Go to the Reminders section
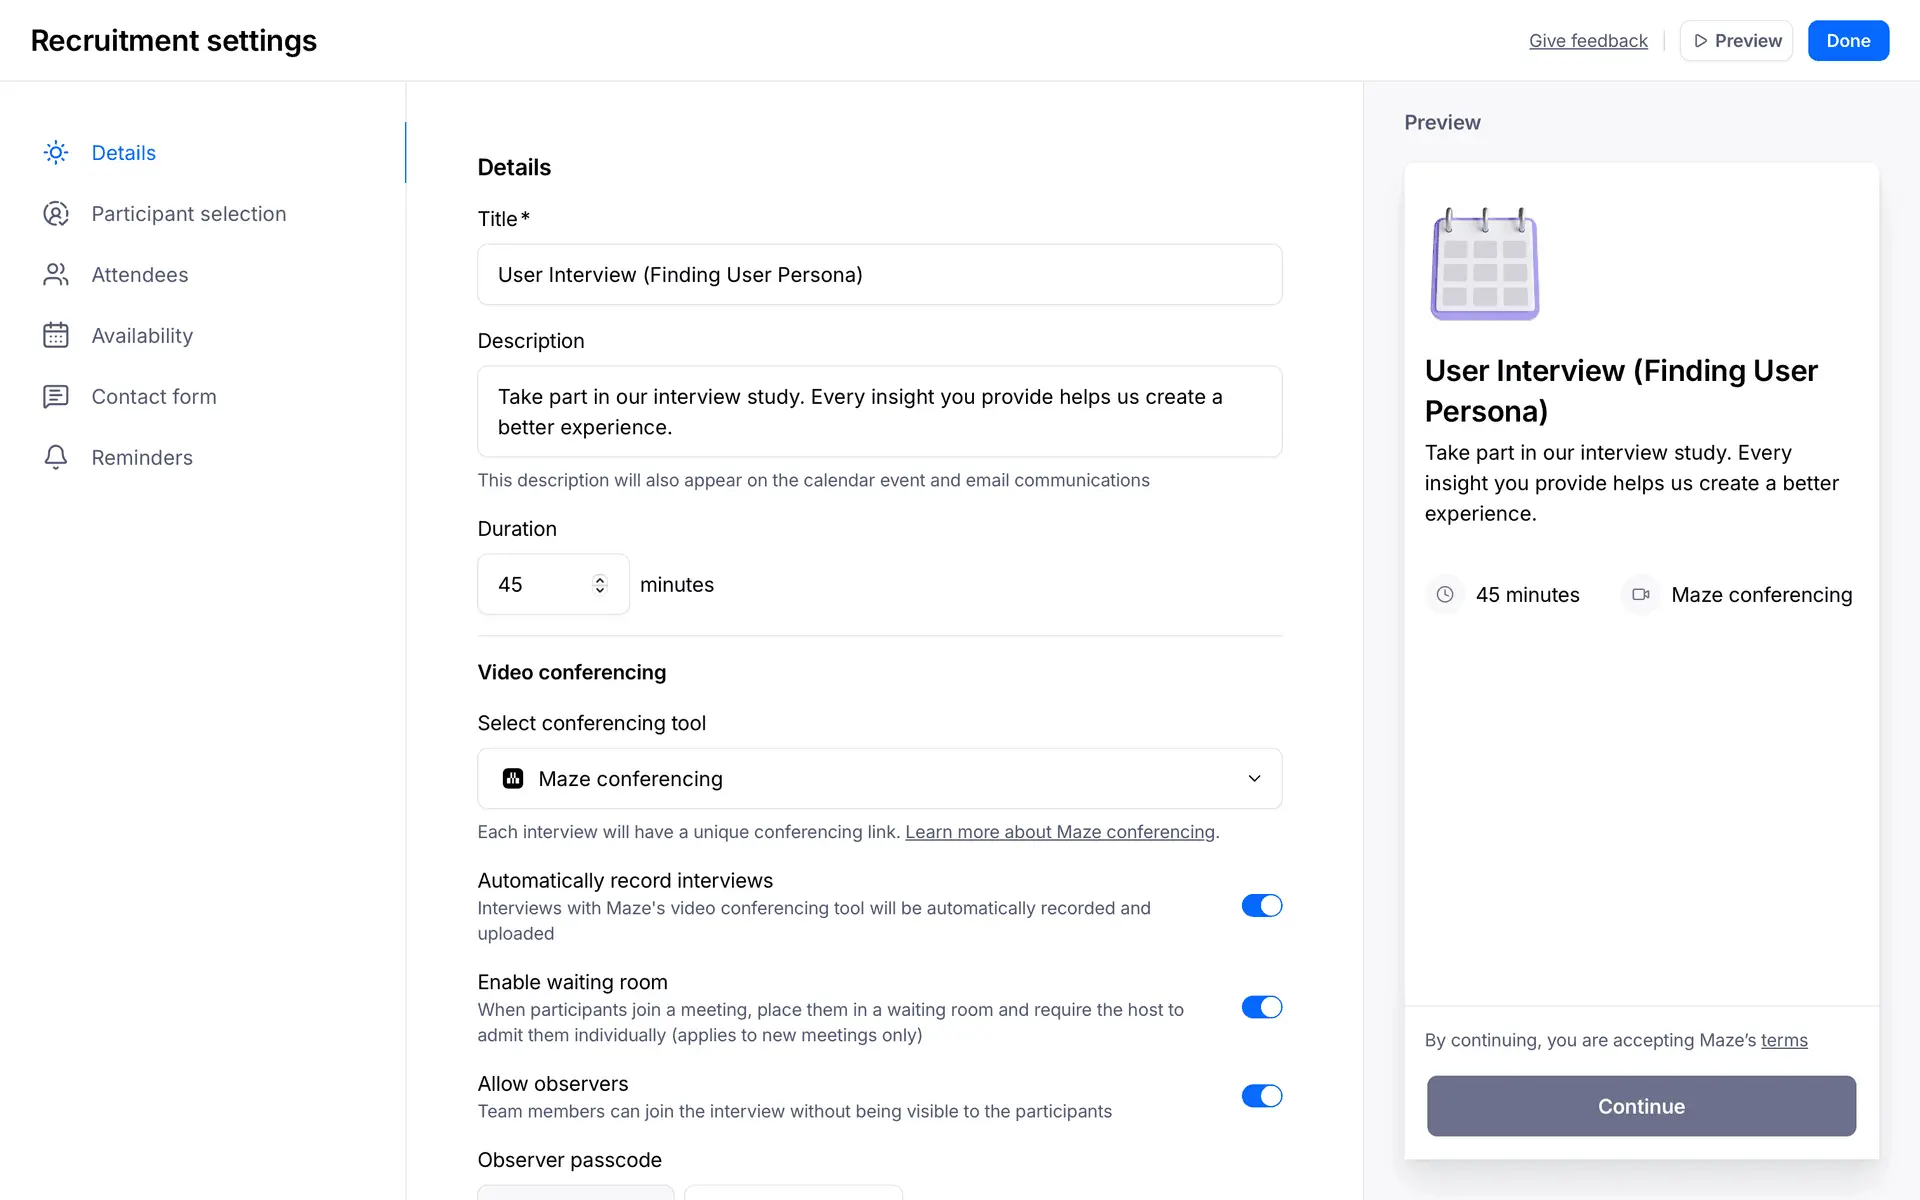Viewport: 1920px width, 1200px height. click(x=142, y=458)
